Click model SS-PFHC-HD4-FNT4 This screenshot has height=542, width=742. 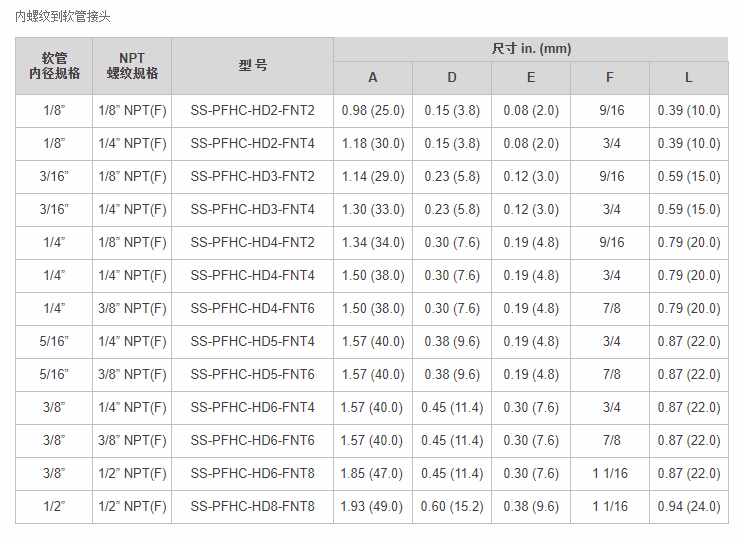point(252,276)
